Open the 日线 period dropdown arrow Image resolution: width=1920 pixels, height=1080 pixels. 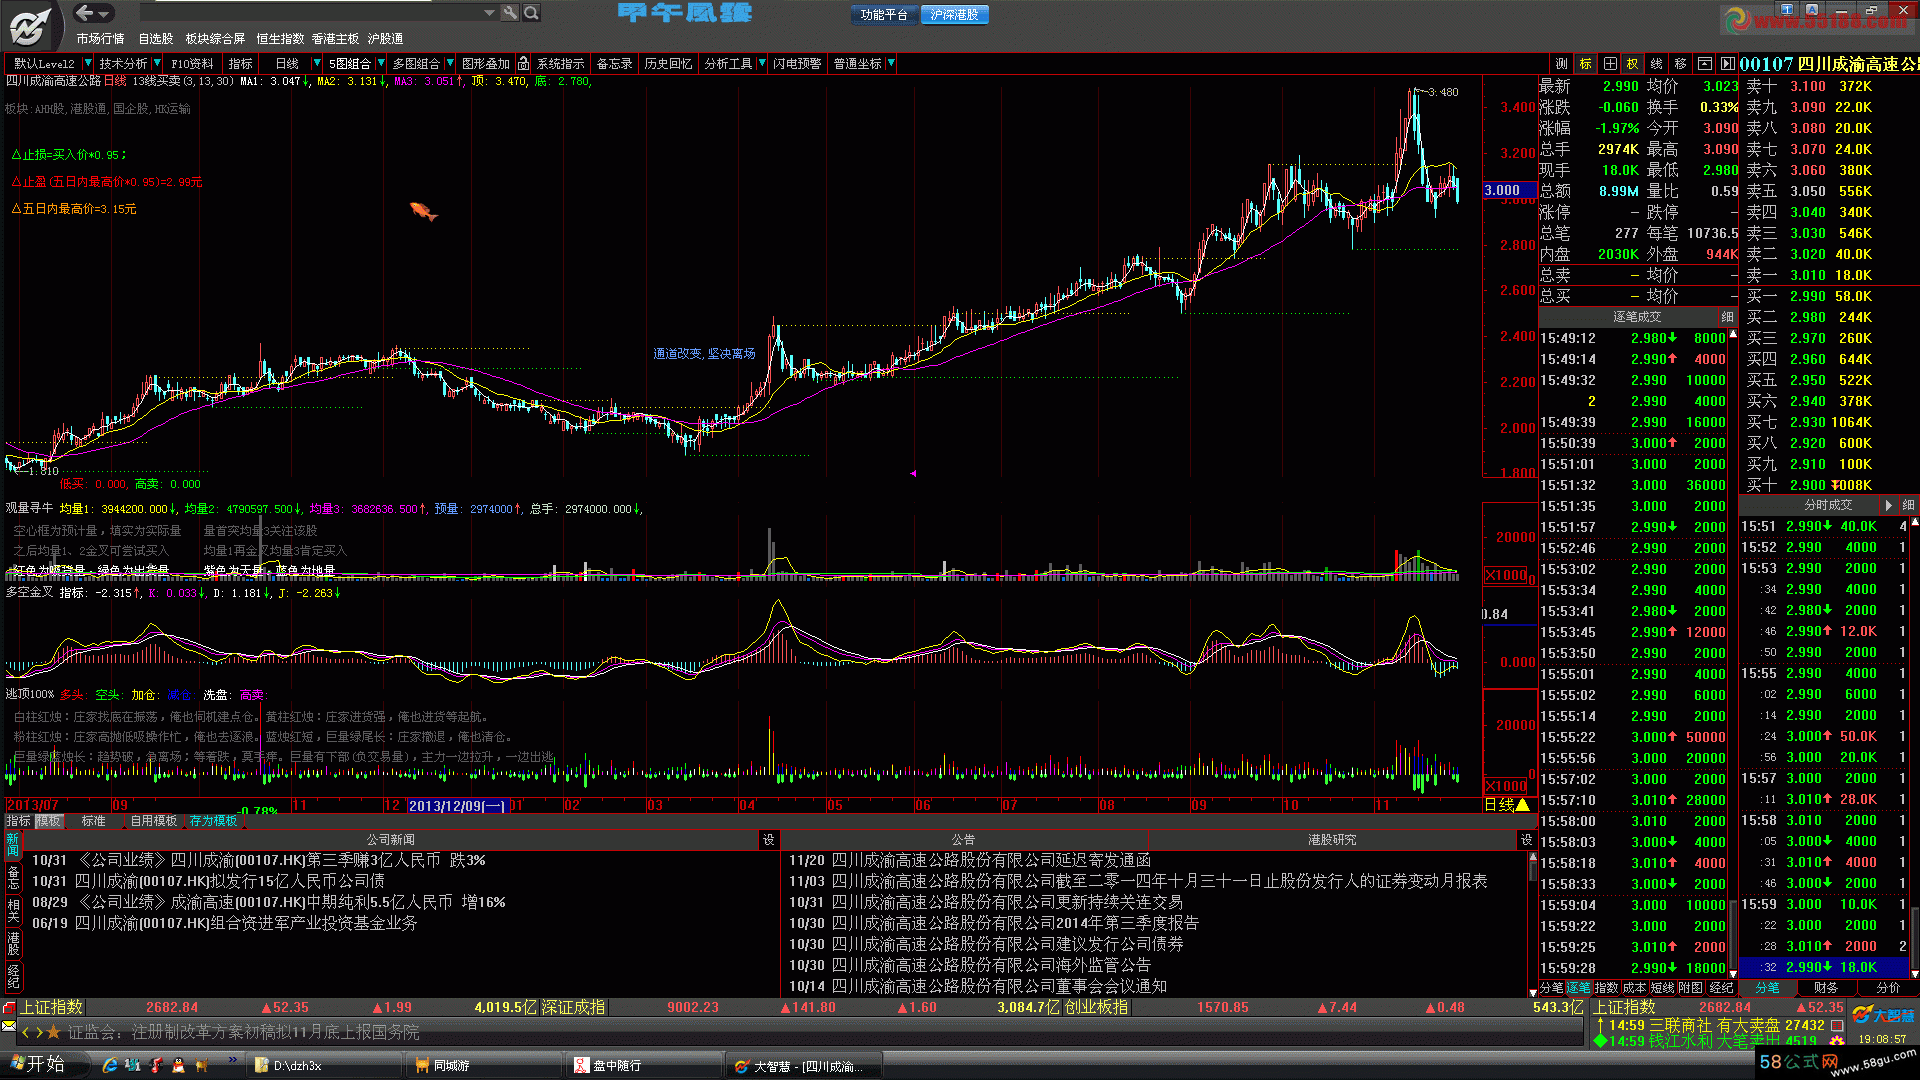click(x=317, y=63)
